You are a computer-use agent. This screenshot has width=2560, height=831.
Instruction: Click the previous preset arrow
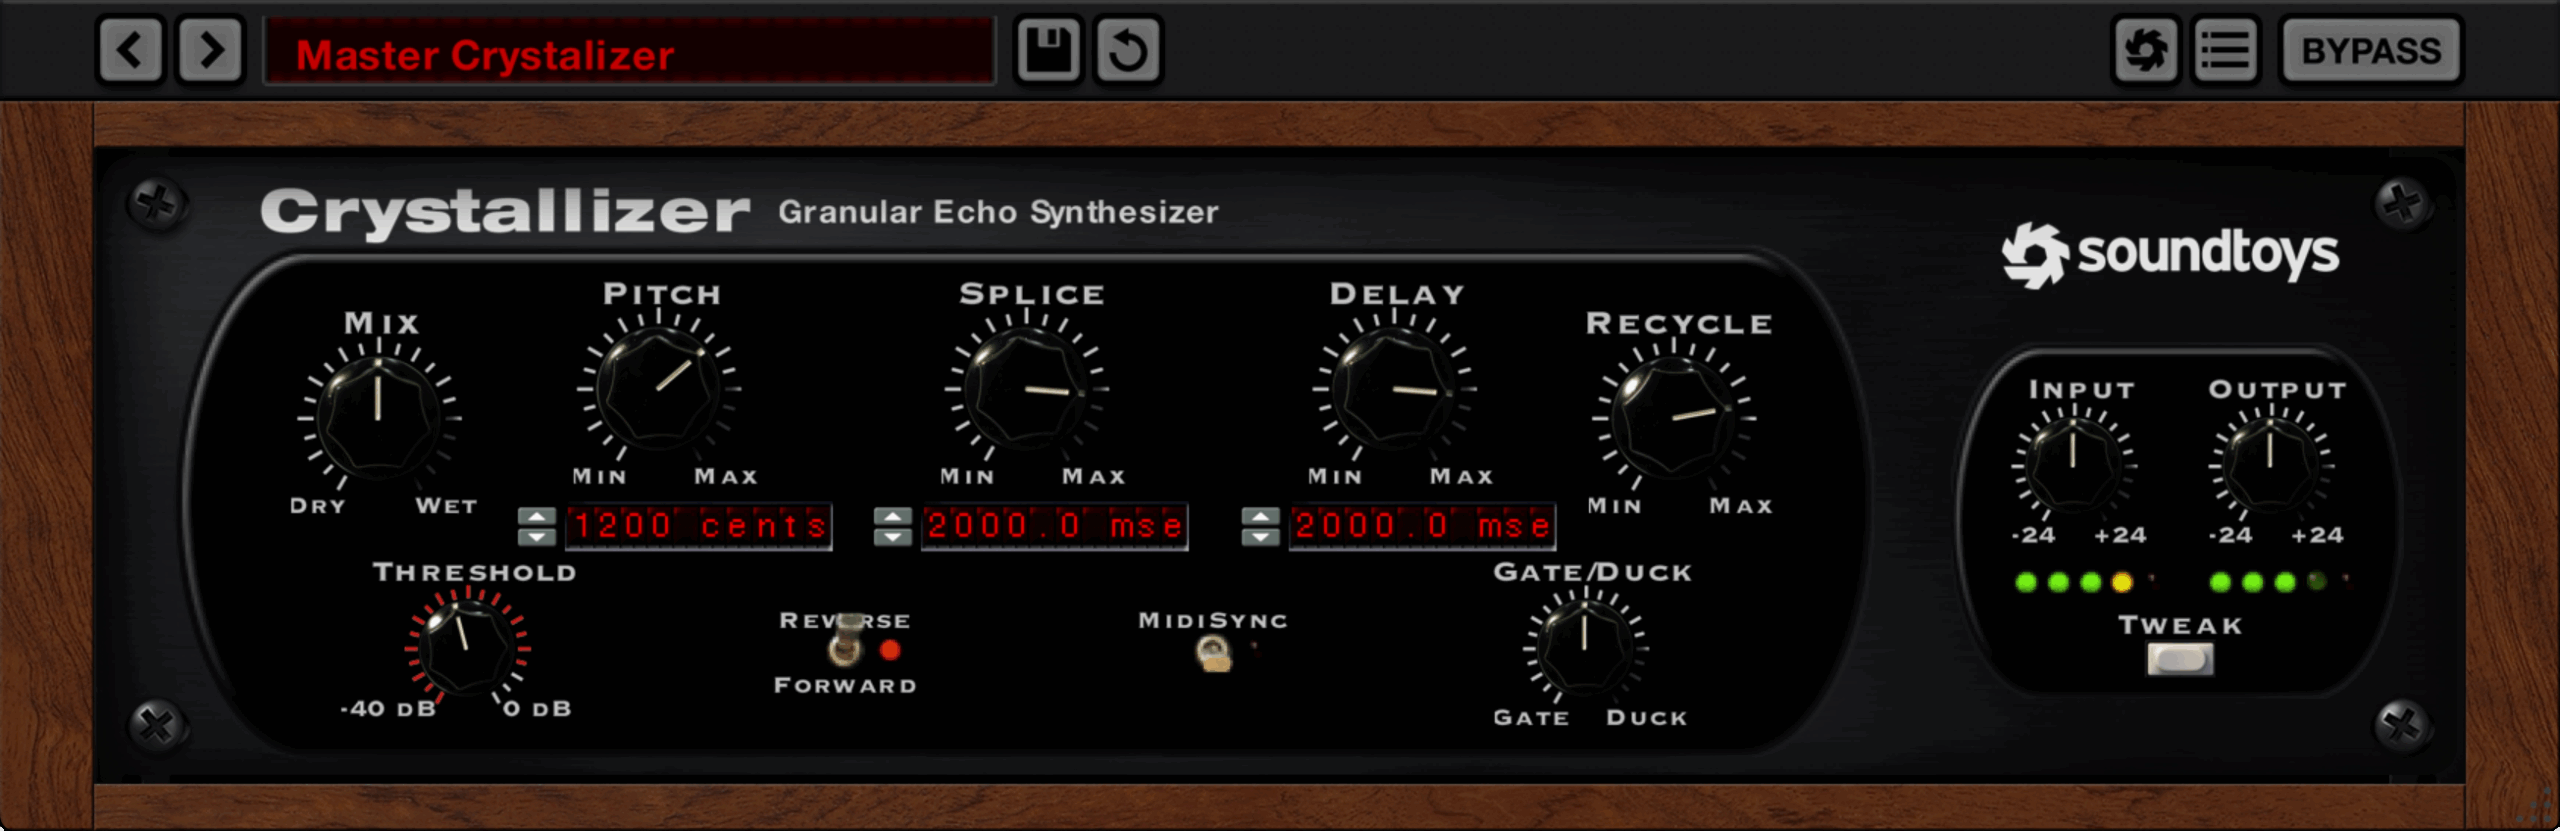130,50
